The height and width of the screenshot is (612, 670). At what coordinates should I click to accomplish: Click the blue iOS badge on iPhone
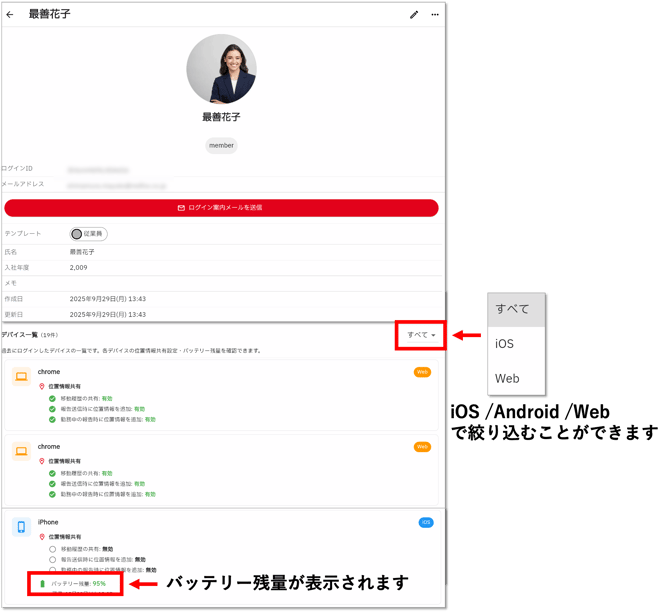click(x=425, y=522)
